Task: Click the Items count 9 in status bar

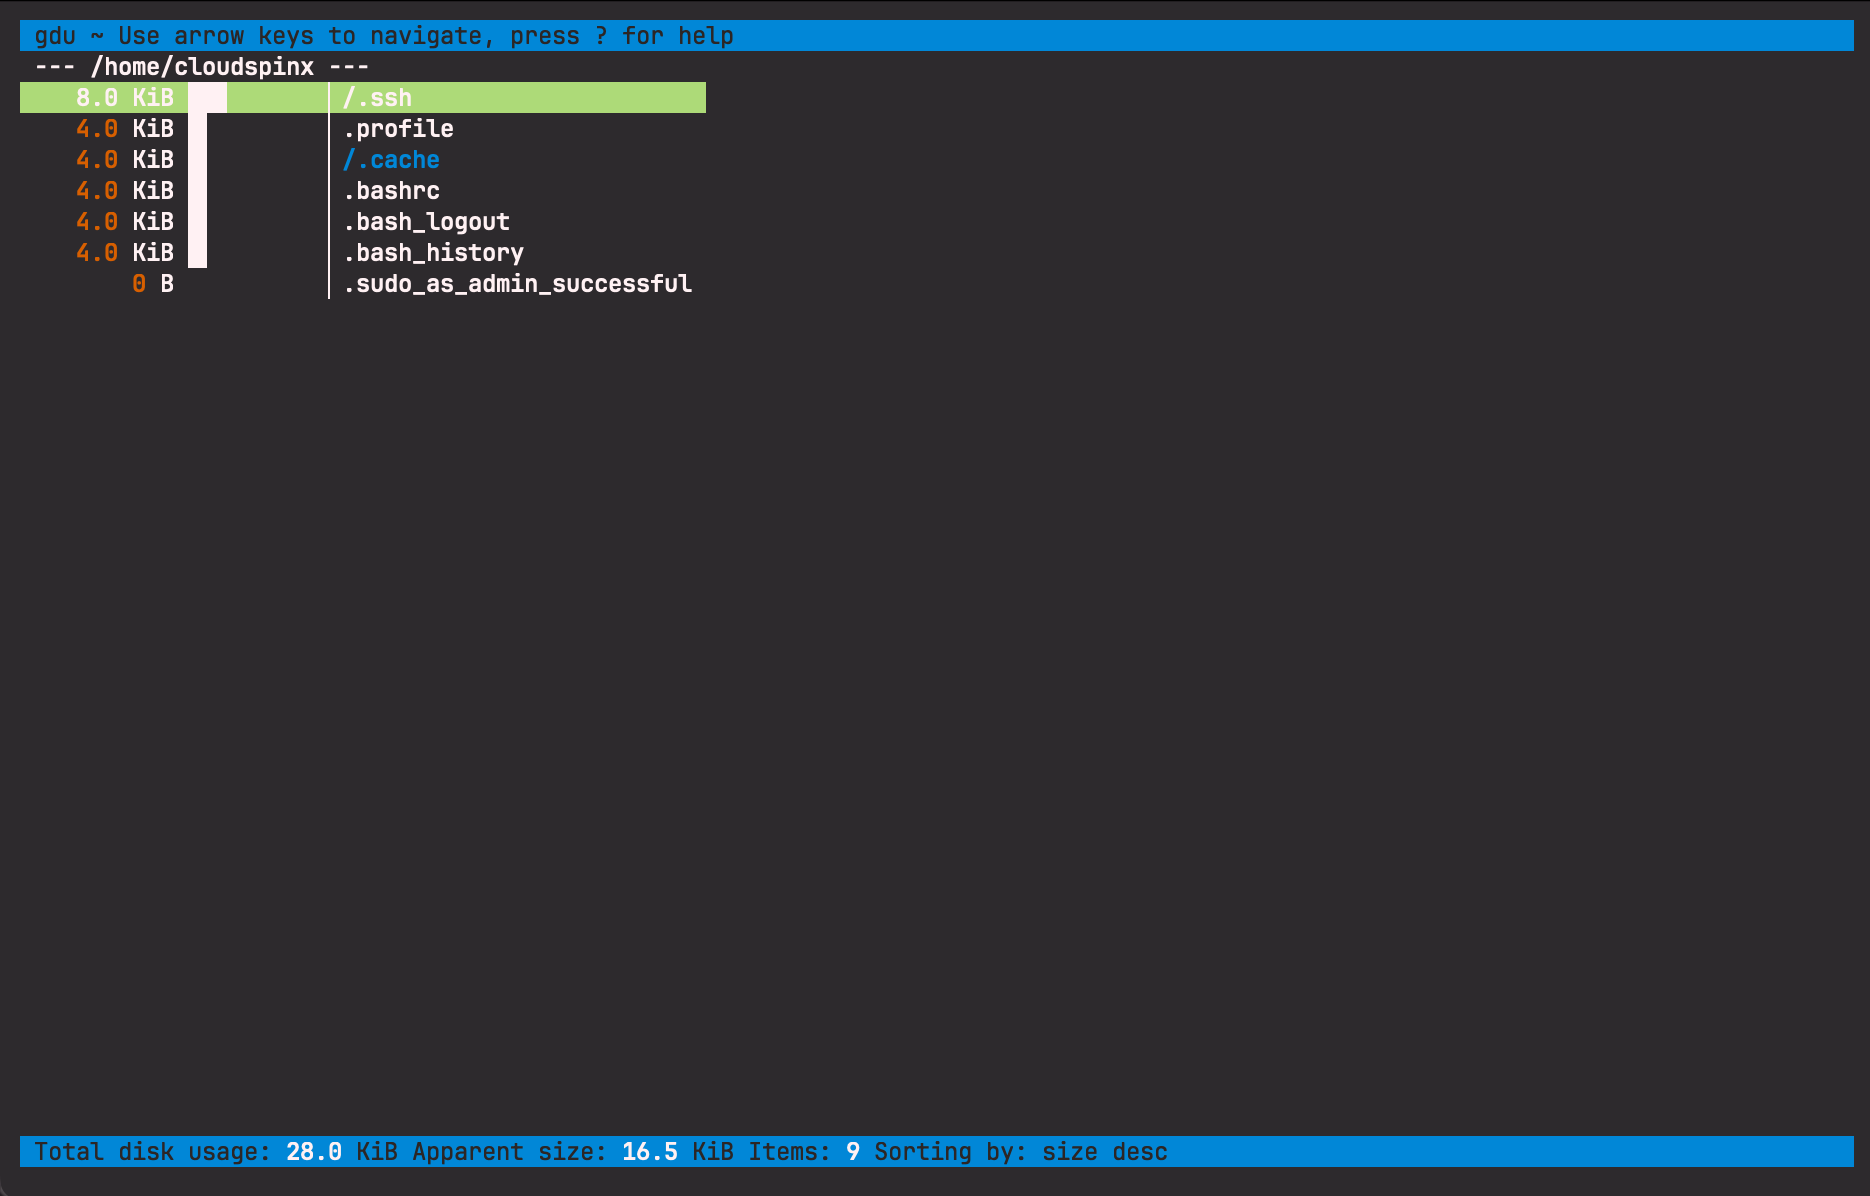Action: pyautogui.click(x=851, y=1152)
